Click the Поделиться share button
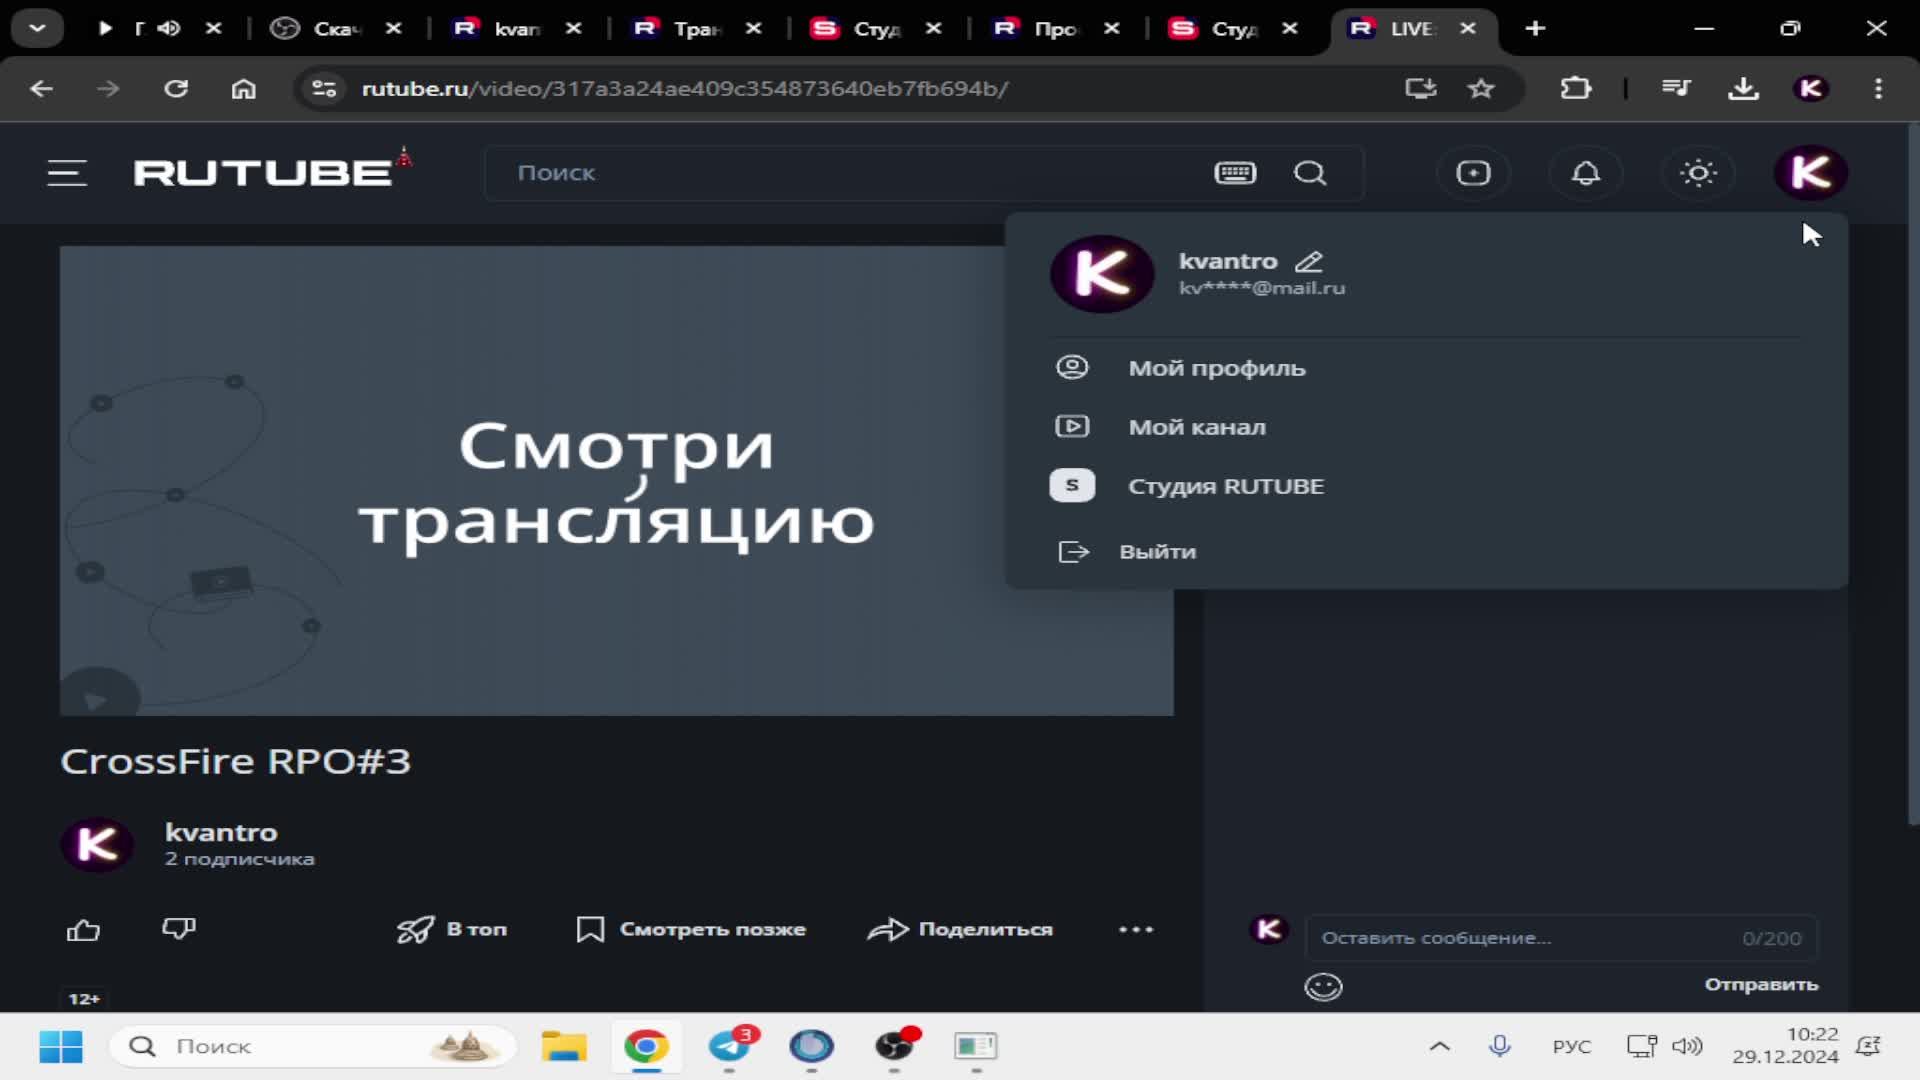Viewport: 1920px width, 1080px height. click(x=960, y=930)
